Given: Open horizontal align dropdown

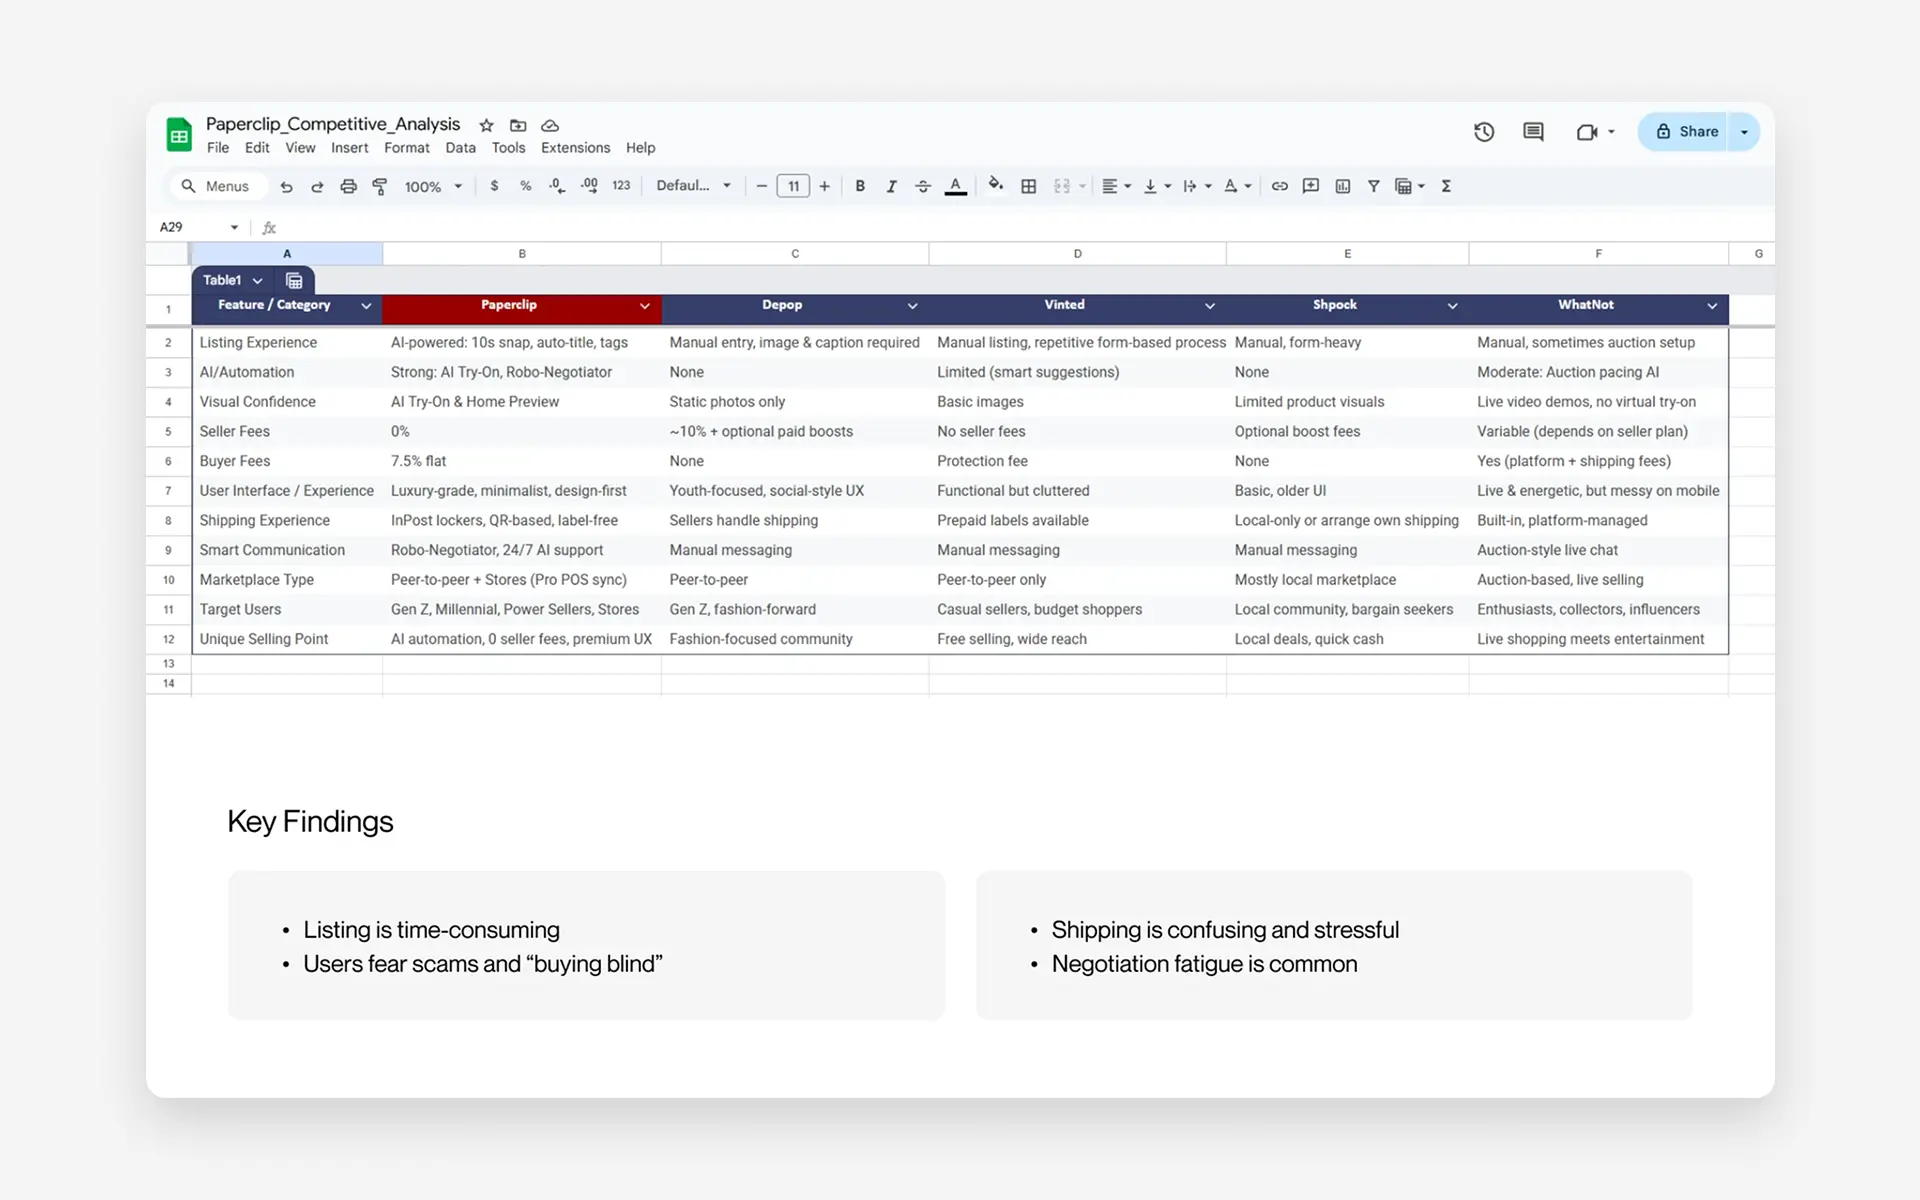Looking at the screenshot, I should 1116,186.
